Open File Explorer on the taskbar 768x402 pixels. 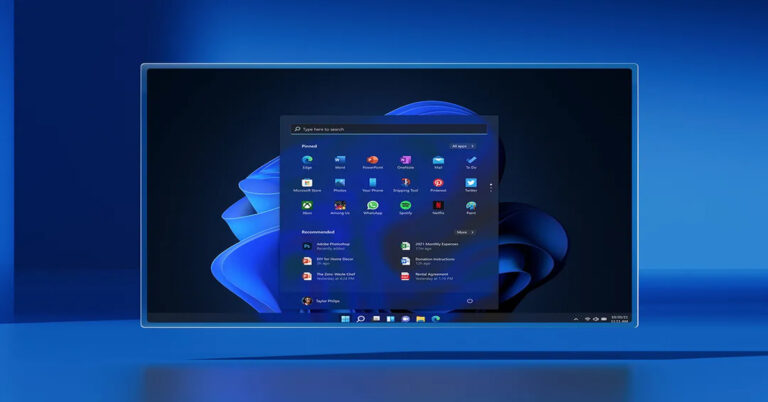click(x=421, y=319)
